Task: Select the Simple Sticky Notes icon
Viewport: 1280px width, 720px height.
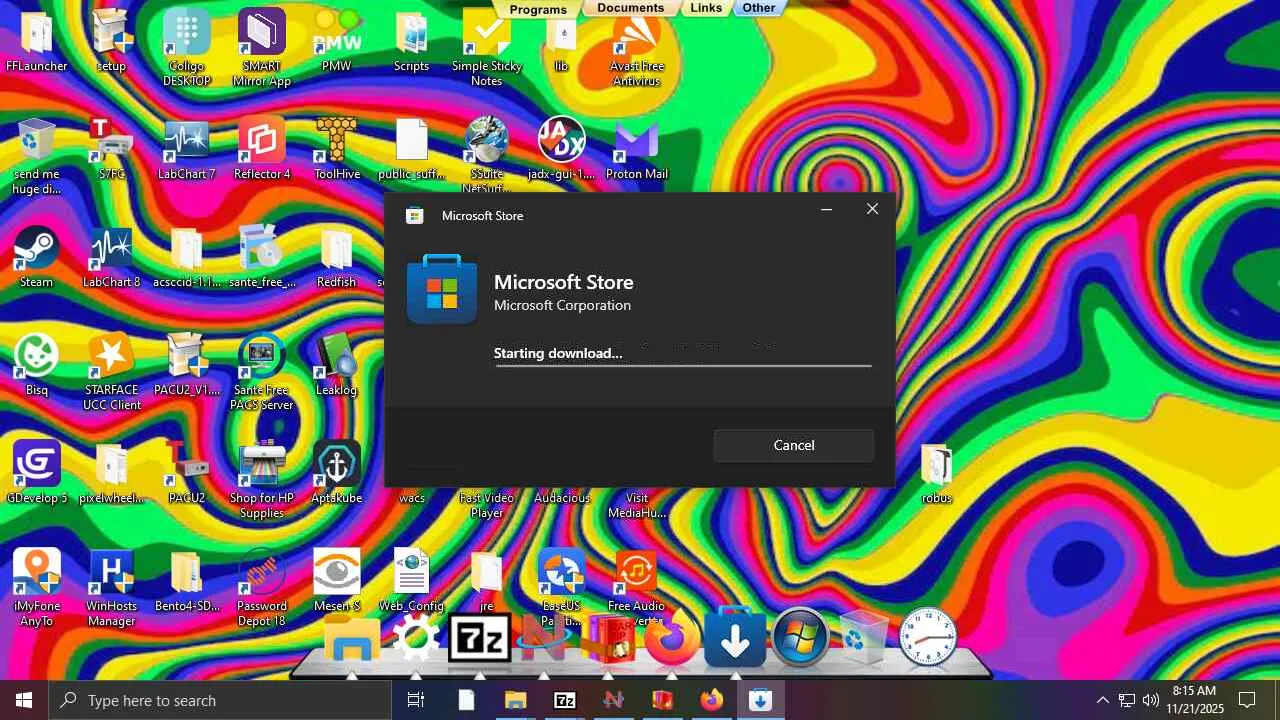Action: coord(487,49)
